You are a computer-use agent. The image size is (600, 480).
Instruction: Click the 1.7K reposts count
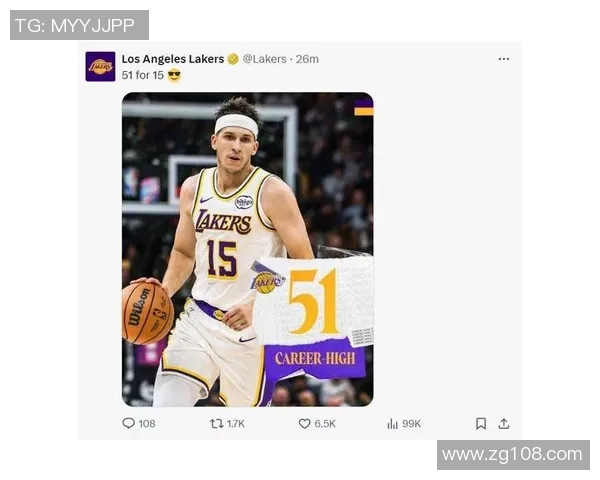coord(236,424)
